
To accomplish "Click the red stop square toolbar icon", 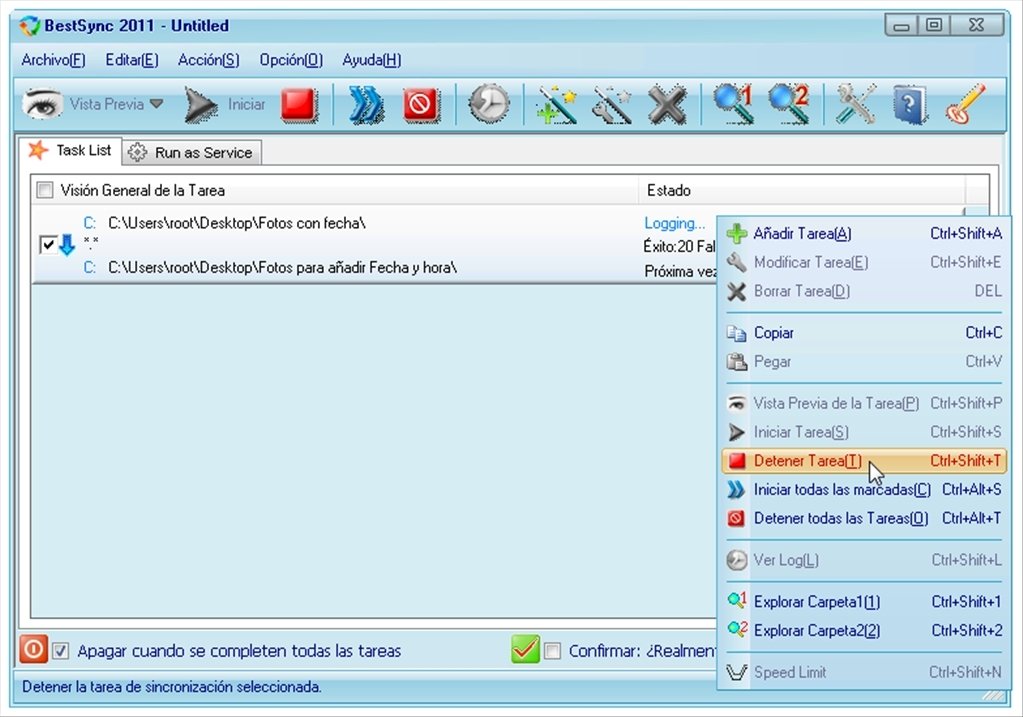I will pyautogui.click(x=299, y=104).
